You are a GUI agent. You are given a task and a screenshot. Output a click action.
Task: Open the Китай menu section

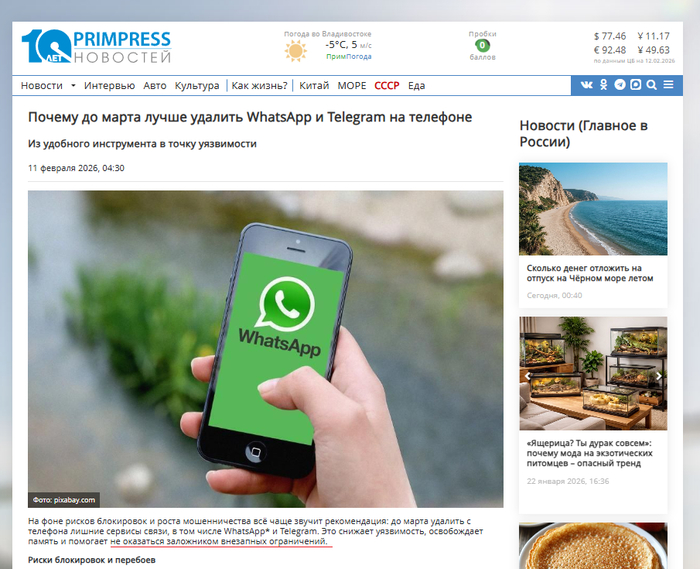[x=314, y=85]
